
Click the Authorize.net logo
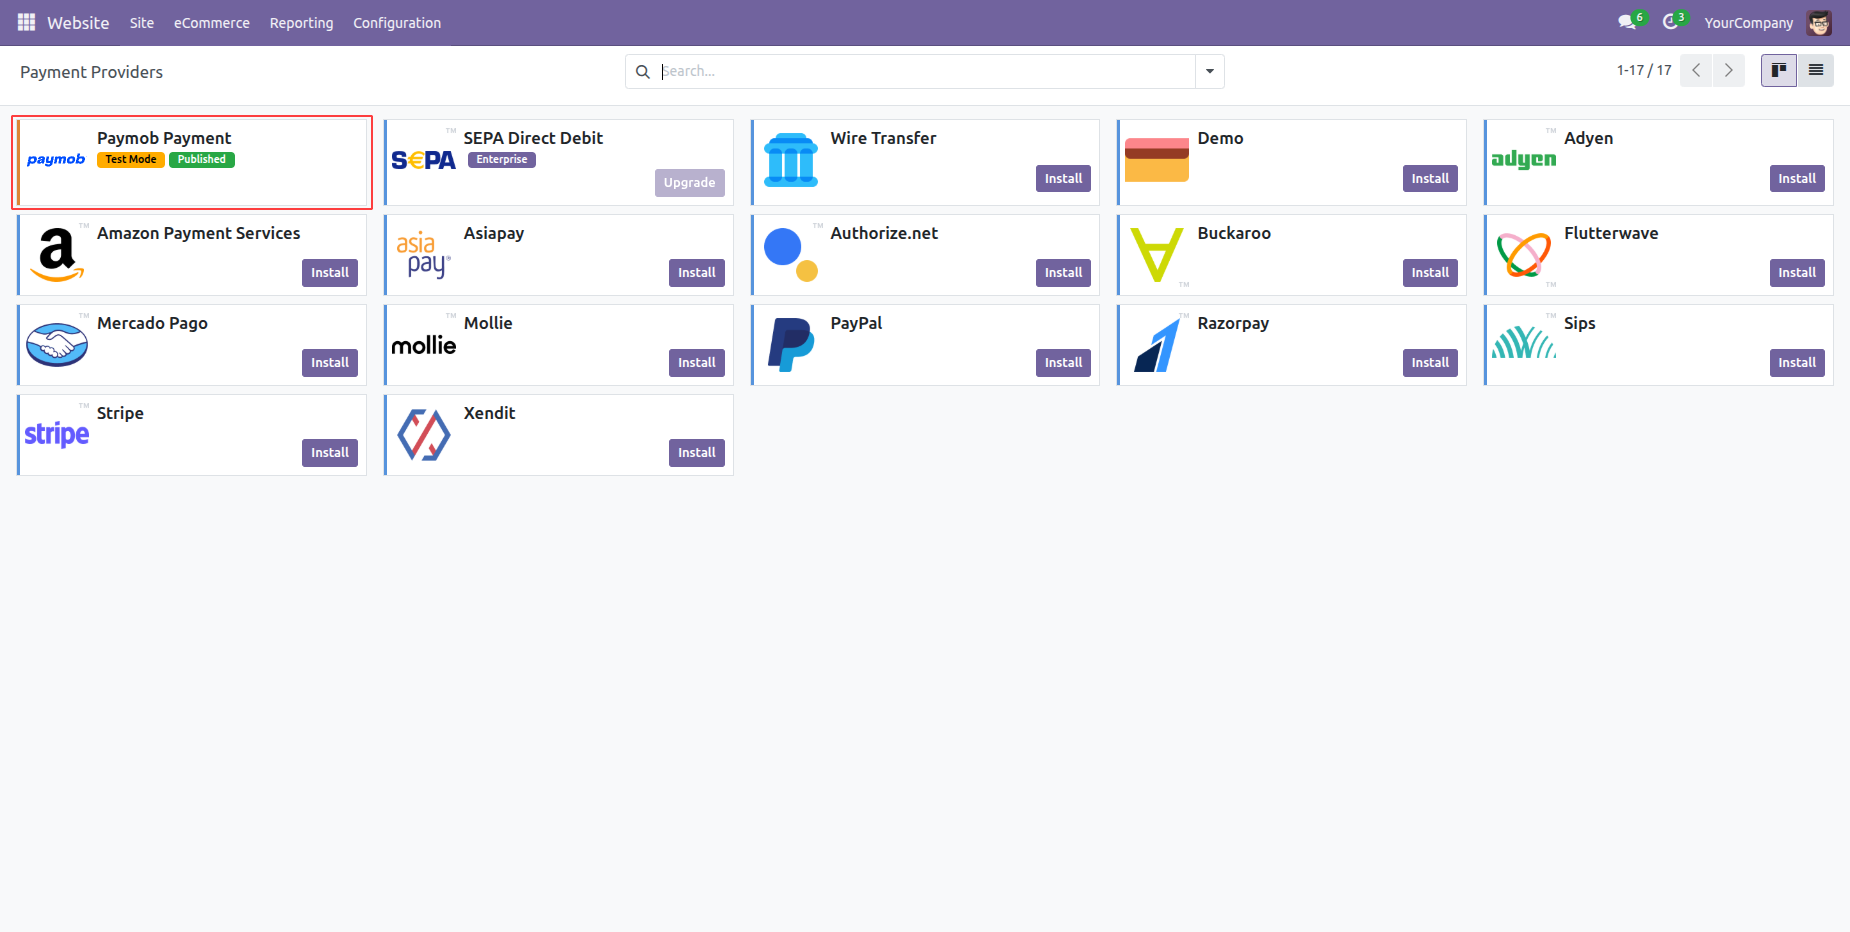point(791,255)
